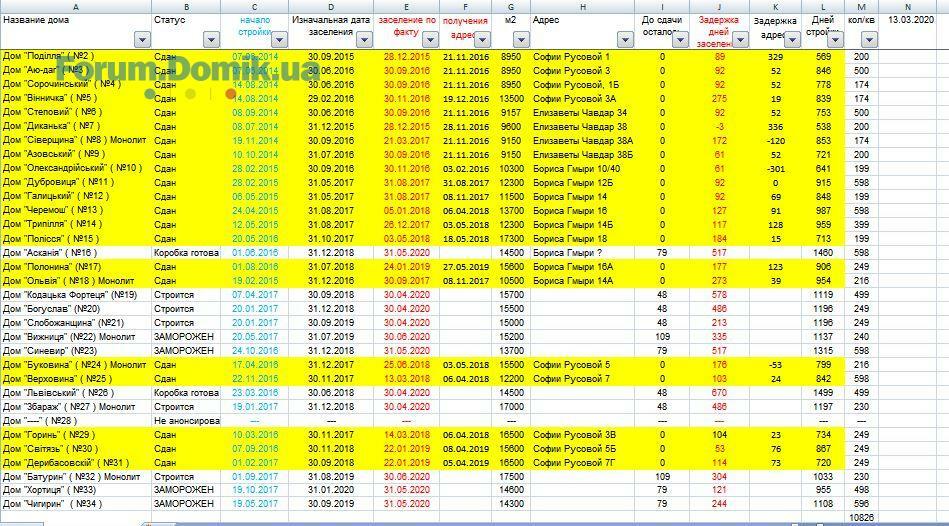Open filter dropdown for До сдачи осталось
This screenshot has width=949, height=526.
(680, 40)
